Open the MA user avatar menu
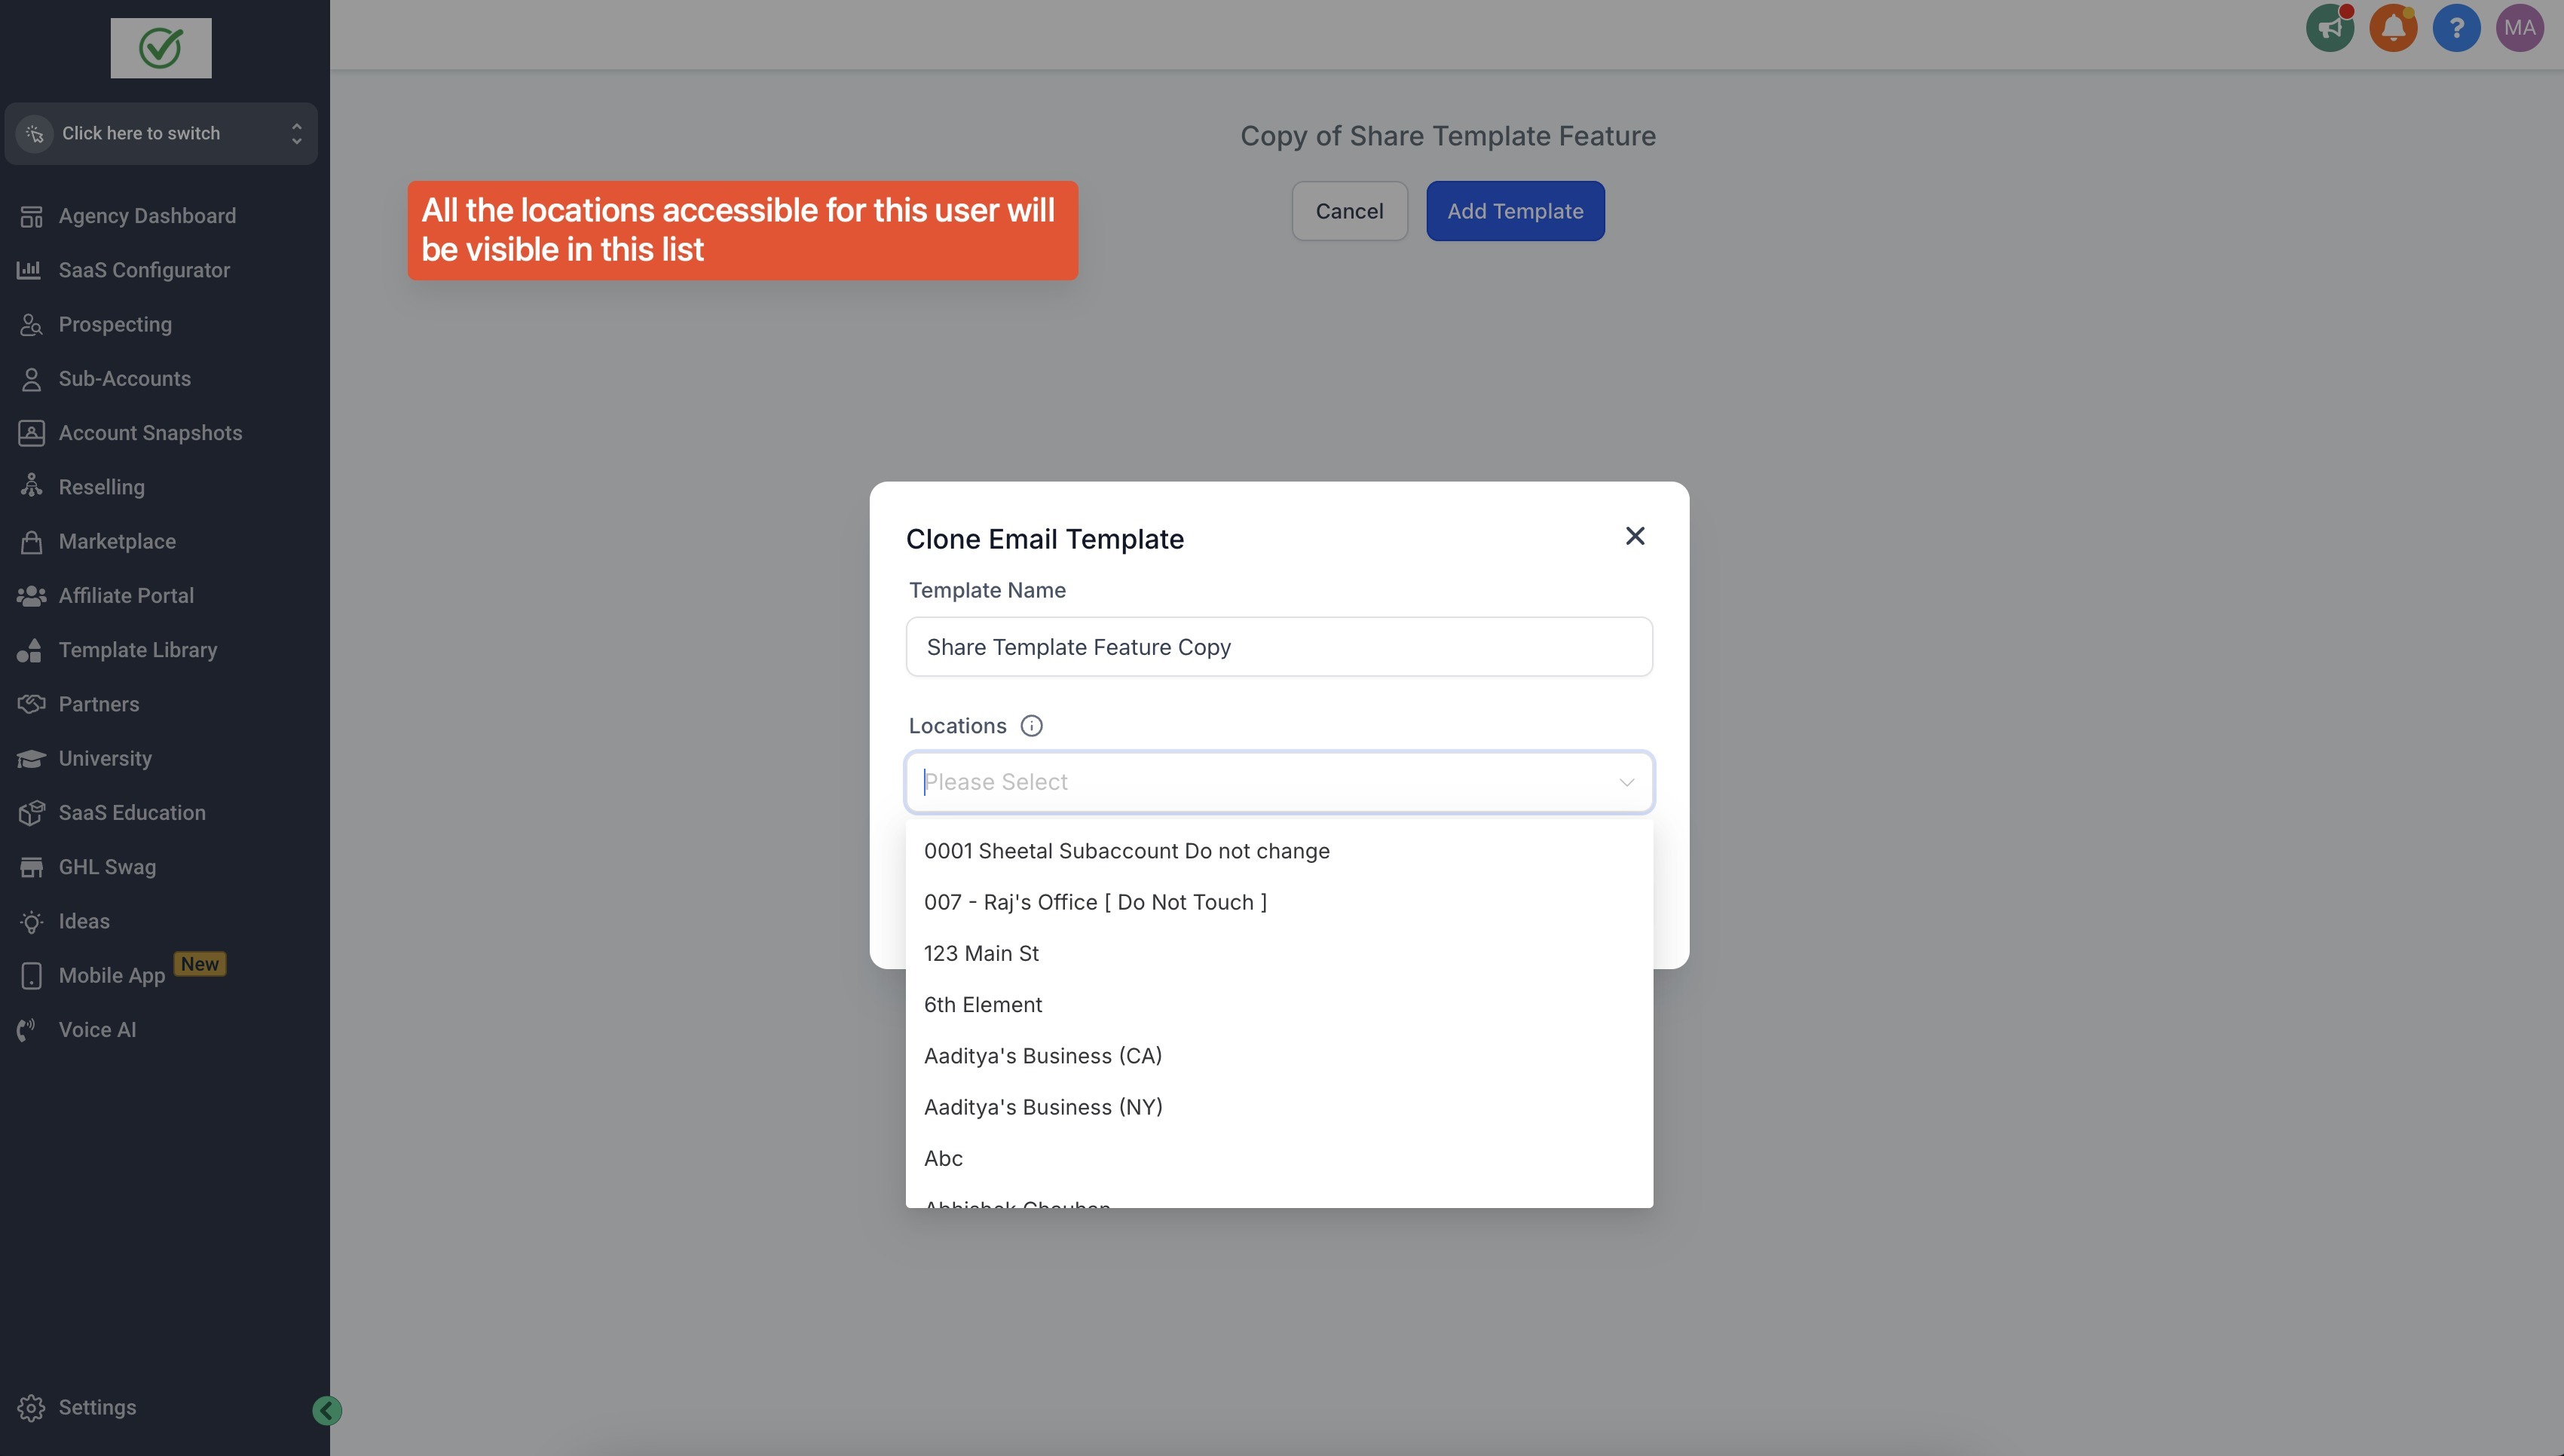The image size is (2564, 1456). [x=2519, y=28]
